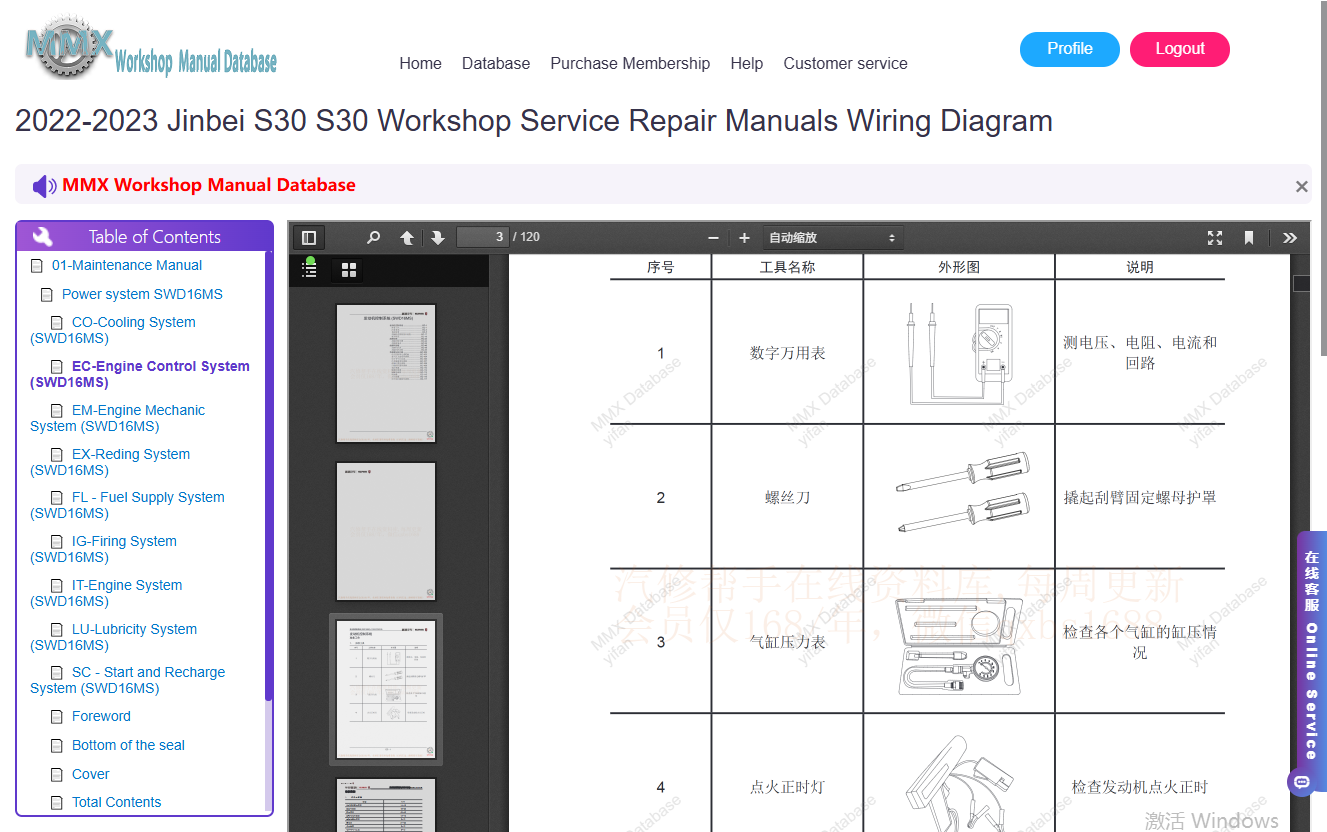Switch PDF to presentation fullscreen mode

1215,238
